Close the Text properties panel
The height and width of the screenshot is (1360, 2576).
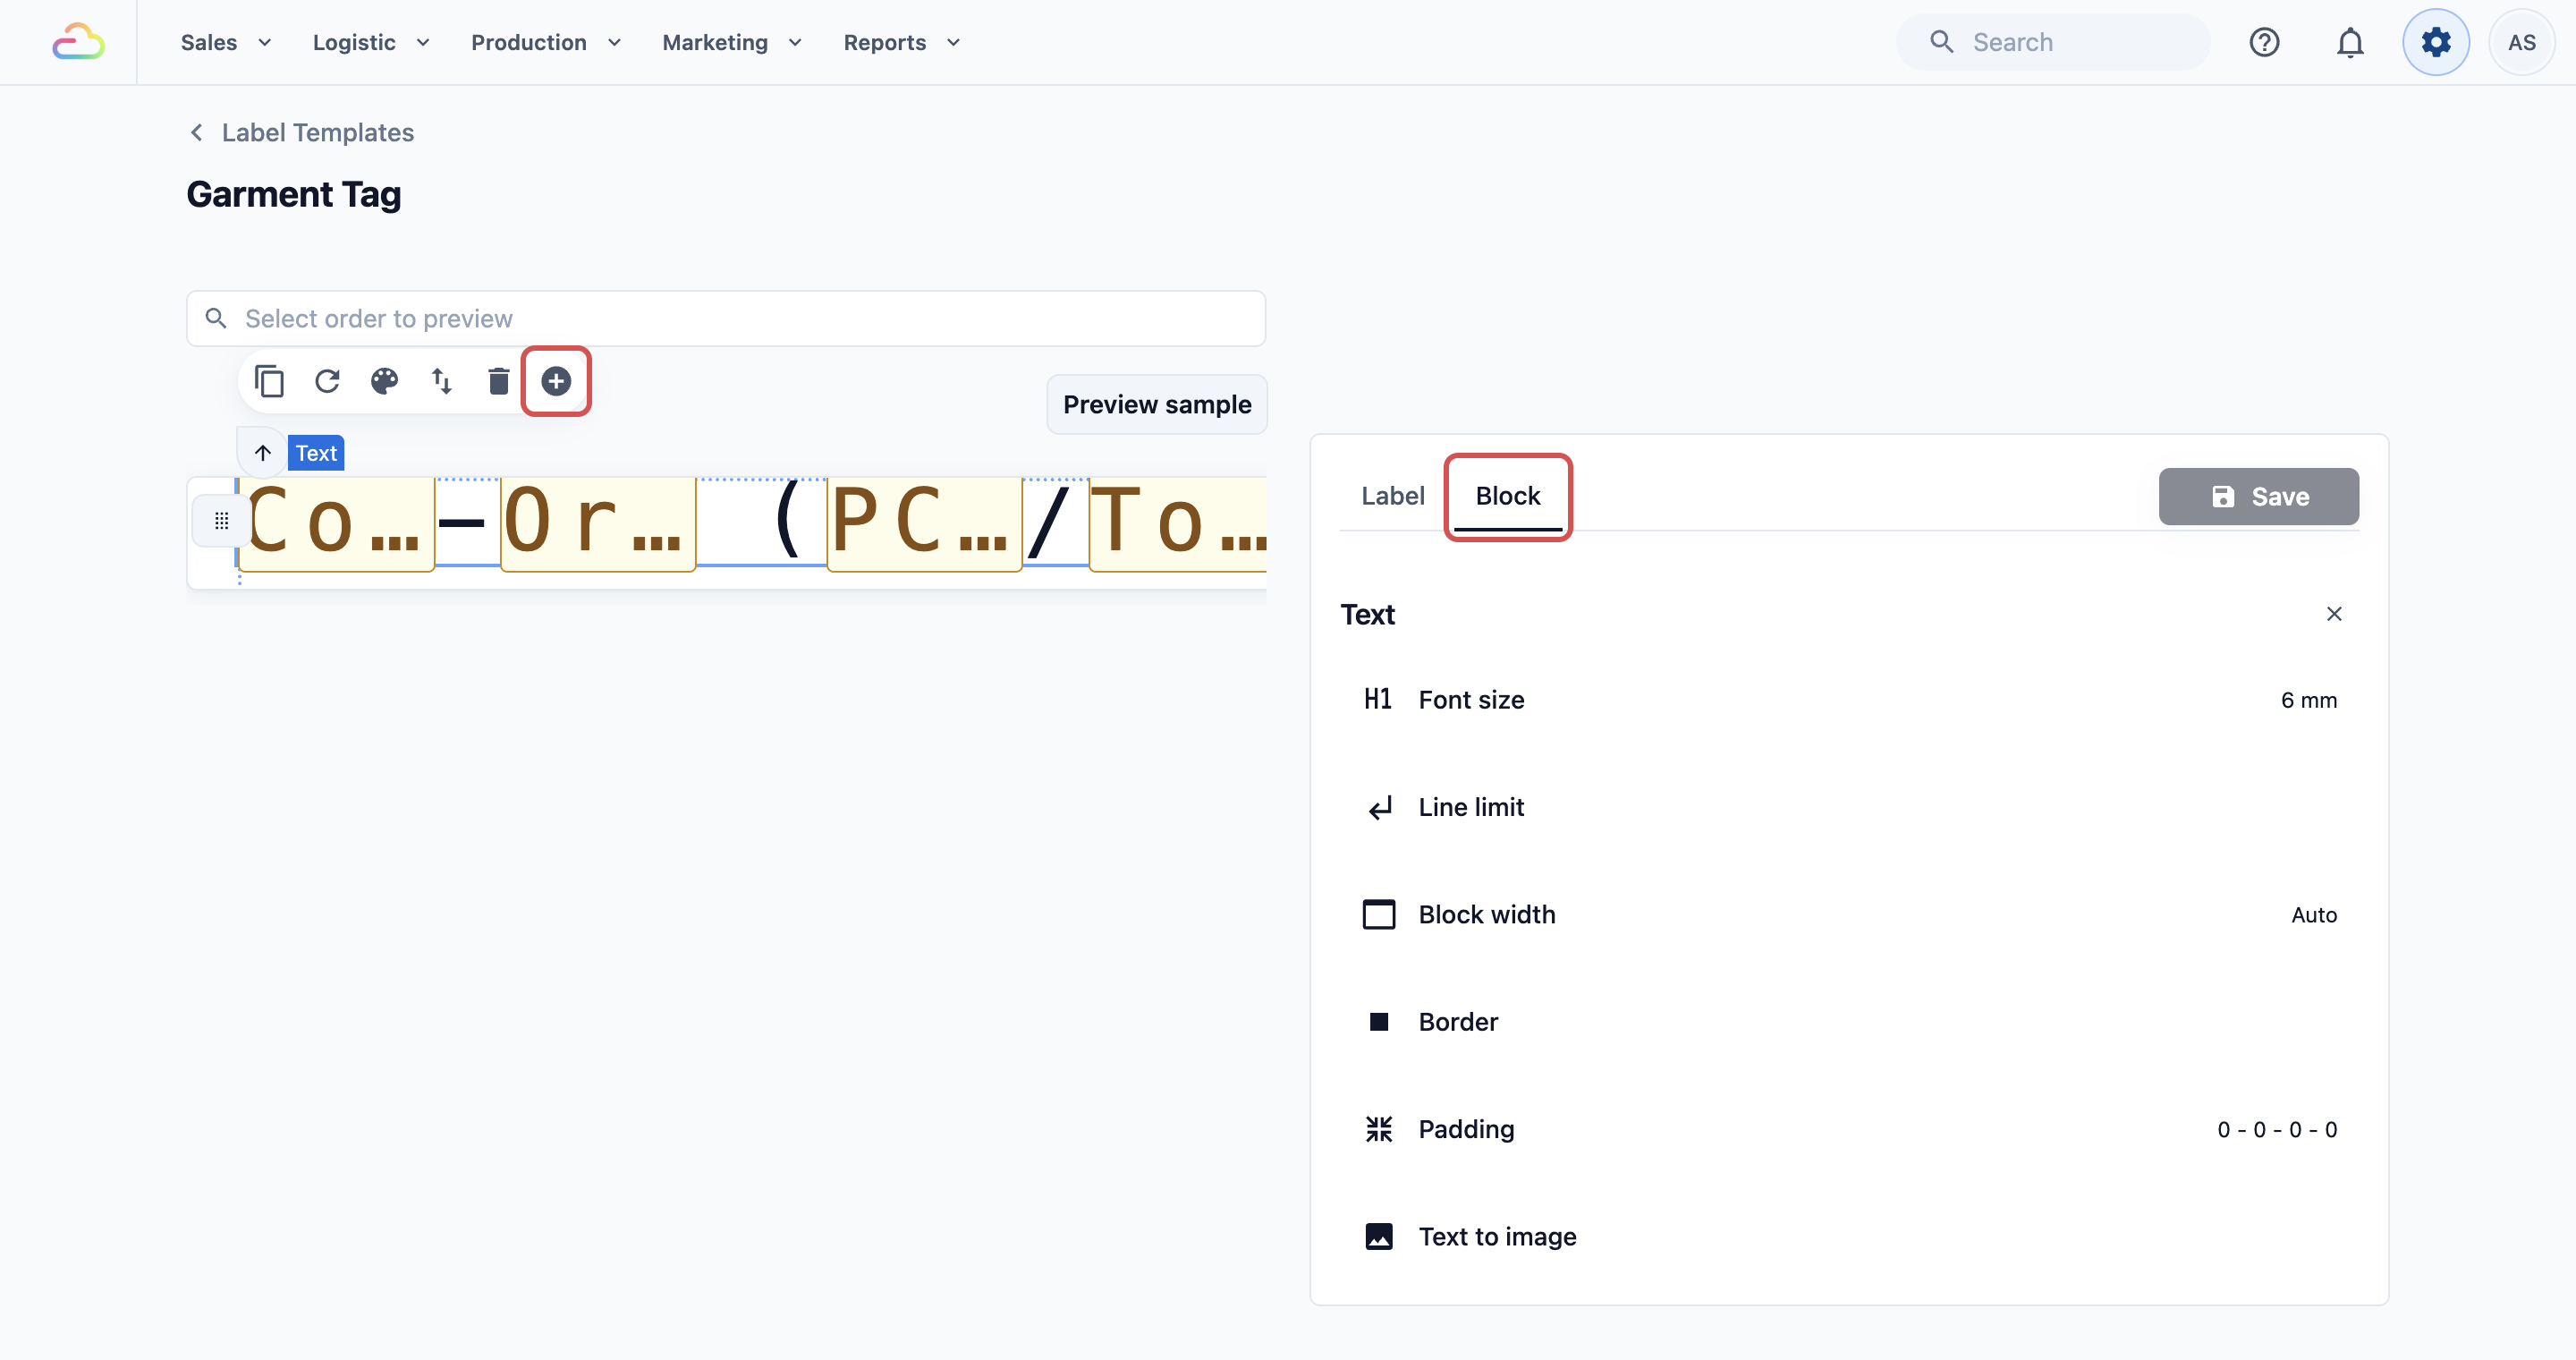[2334, 614]
